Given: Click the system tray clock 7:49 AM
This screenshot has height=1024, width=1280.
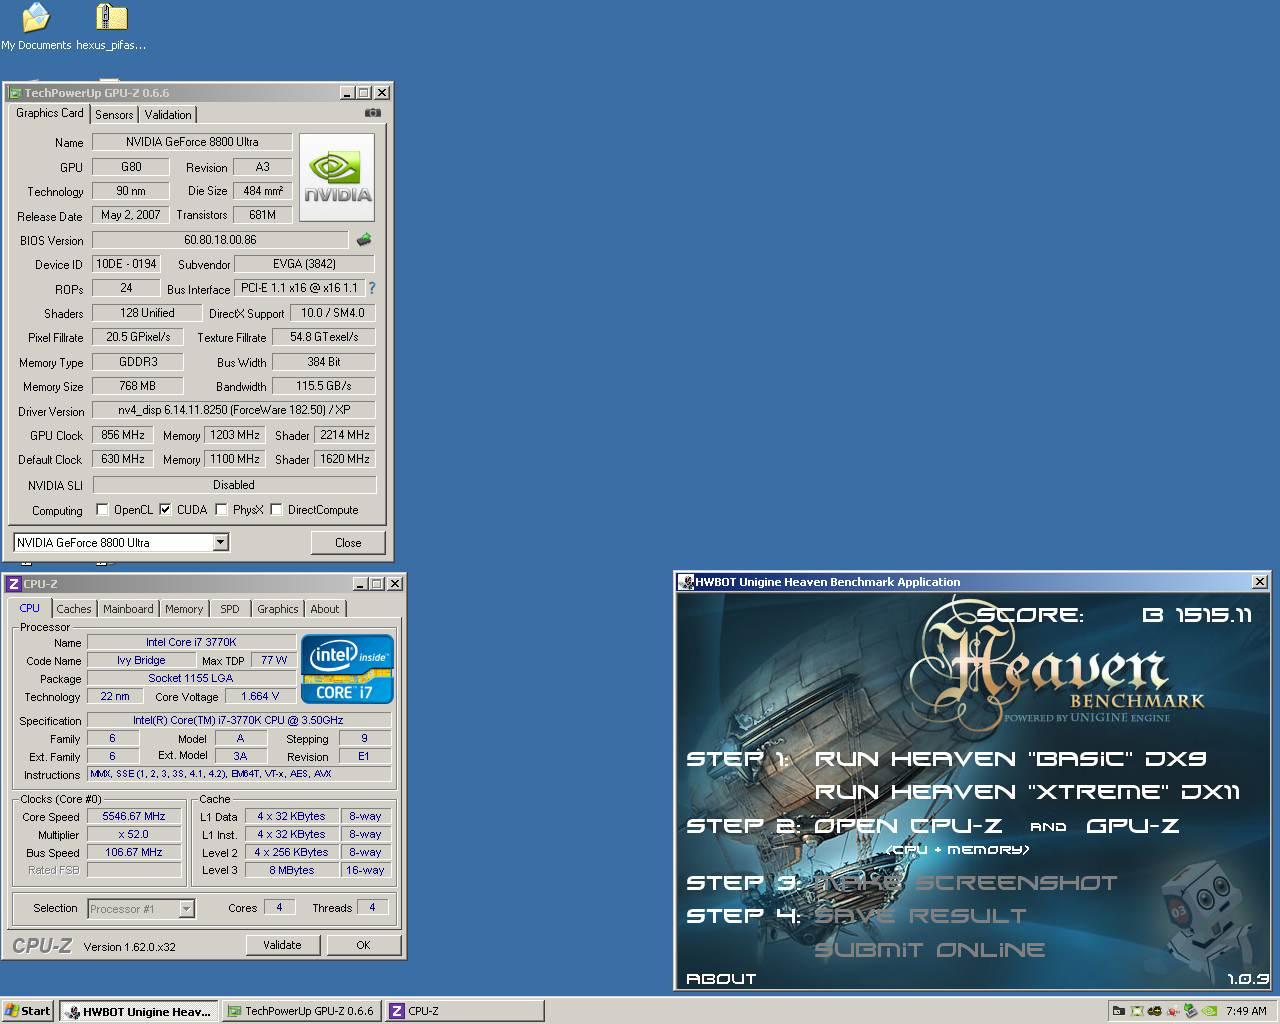Looking at the screenshot, I should [x=1246, y=1011].
